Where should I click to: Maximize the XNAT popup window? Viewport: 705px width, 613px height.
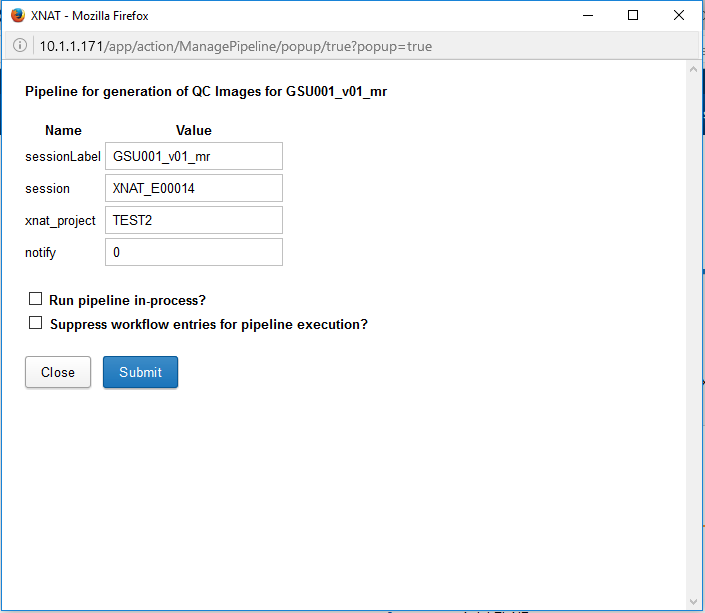pos(633,16)
